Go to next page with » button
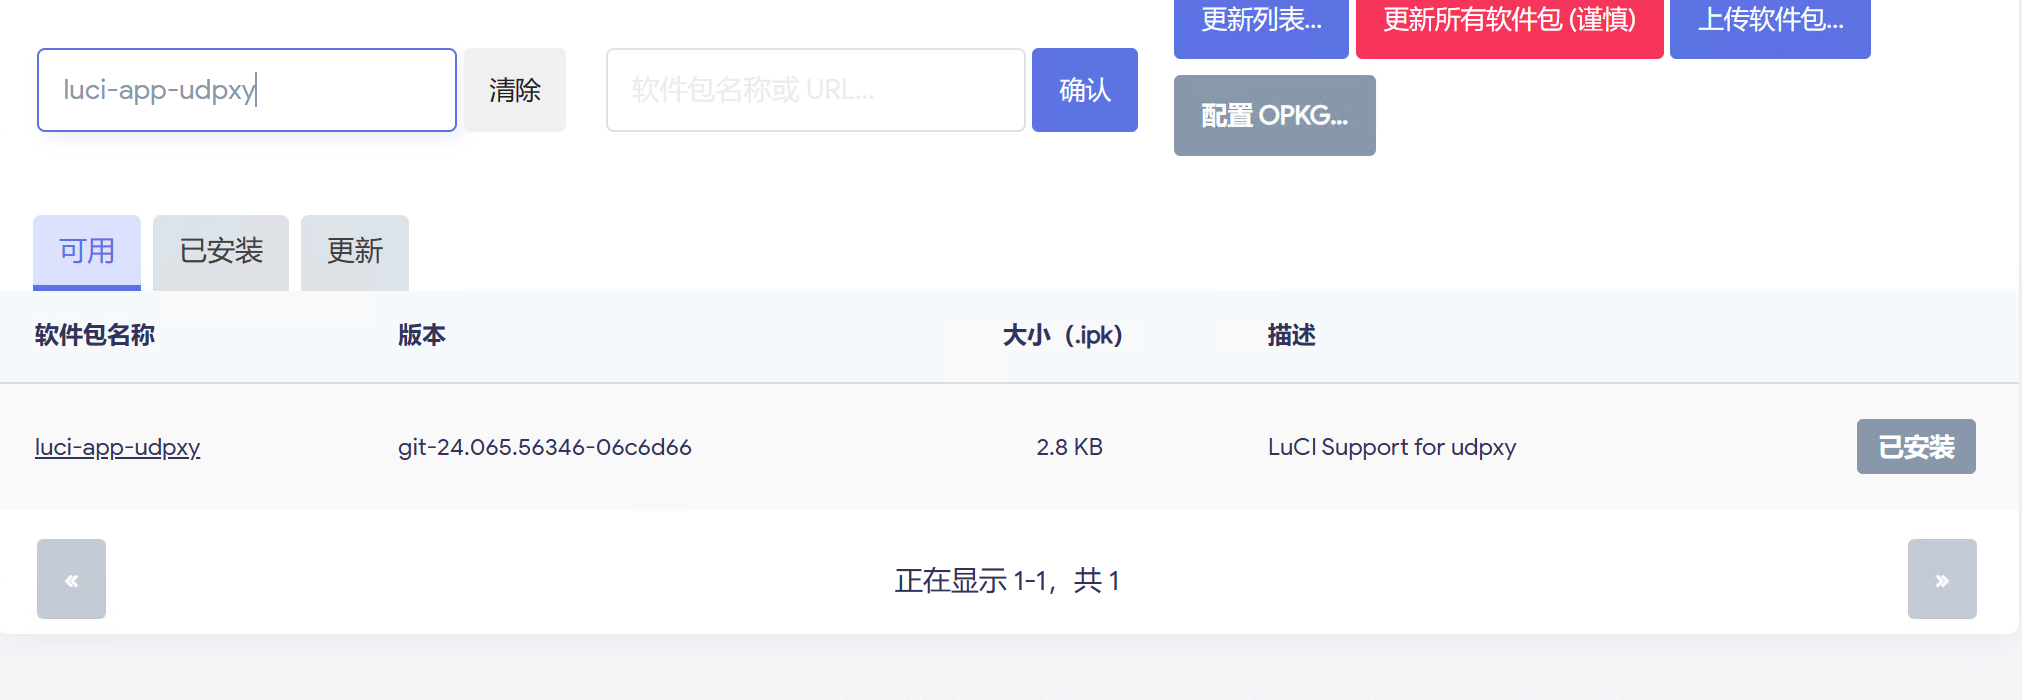The width and height of the screenshot is (2022, 700). (x=1941, y=579)
